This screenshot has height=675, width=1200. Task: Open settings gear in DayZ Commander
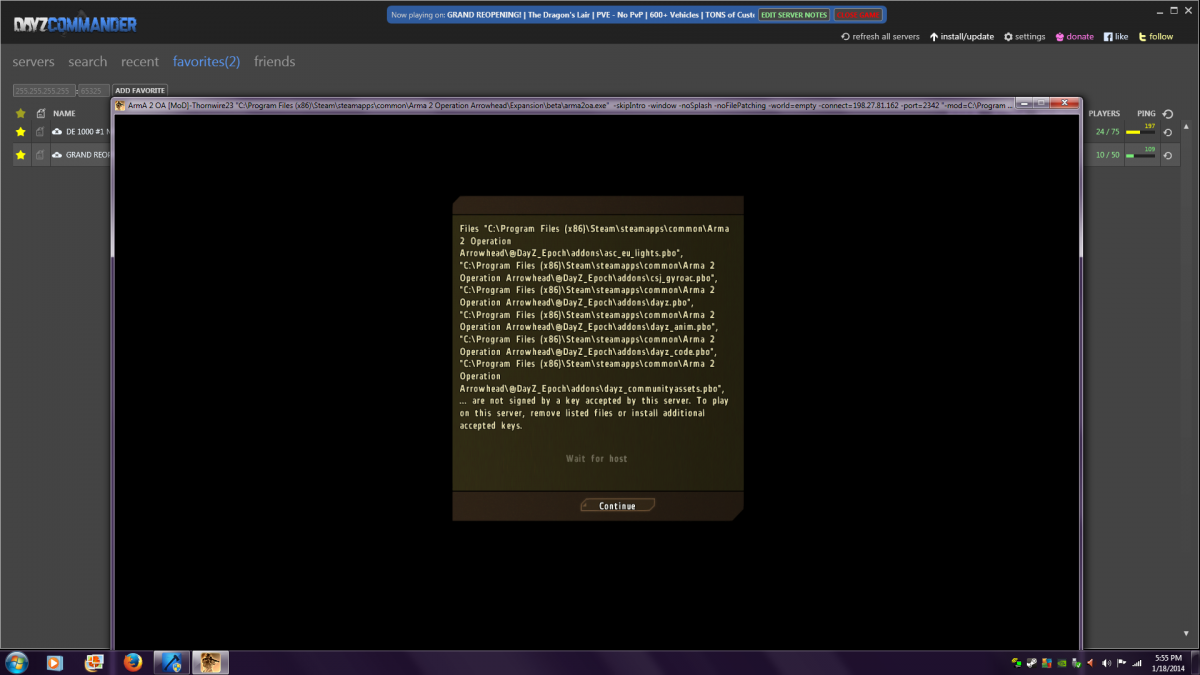coord(1008,37)
